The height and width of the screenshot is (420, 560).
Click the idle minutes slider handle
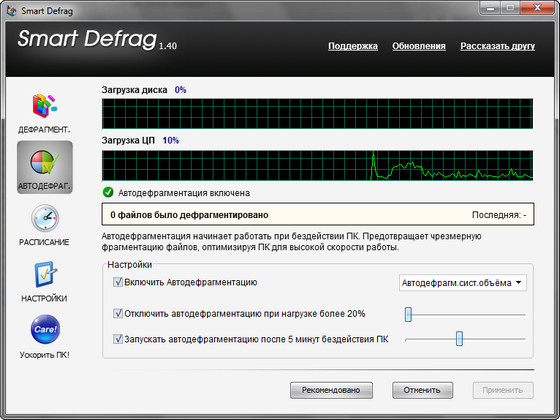pyautogui.click(x=459, y=338)
